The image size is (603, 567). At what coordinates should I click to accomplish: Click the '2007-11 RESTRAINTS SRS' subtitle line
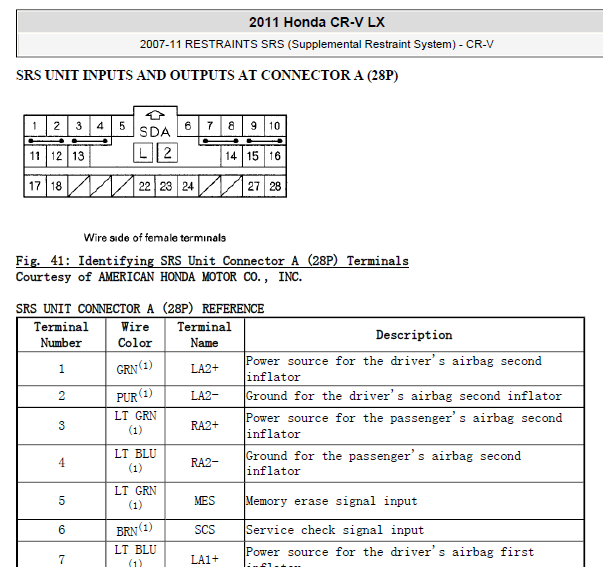coord(316,44)
